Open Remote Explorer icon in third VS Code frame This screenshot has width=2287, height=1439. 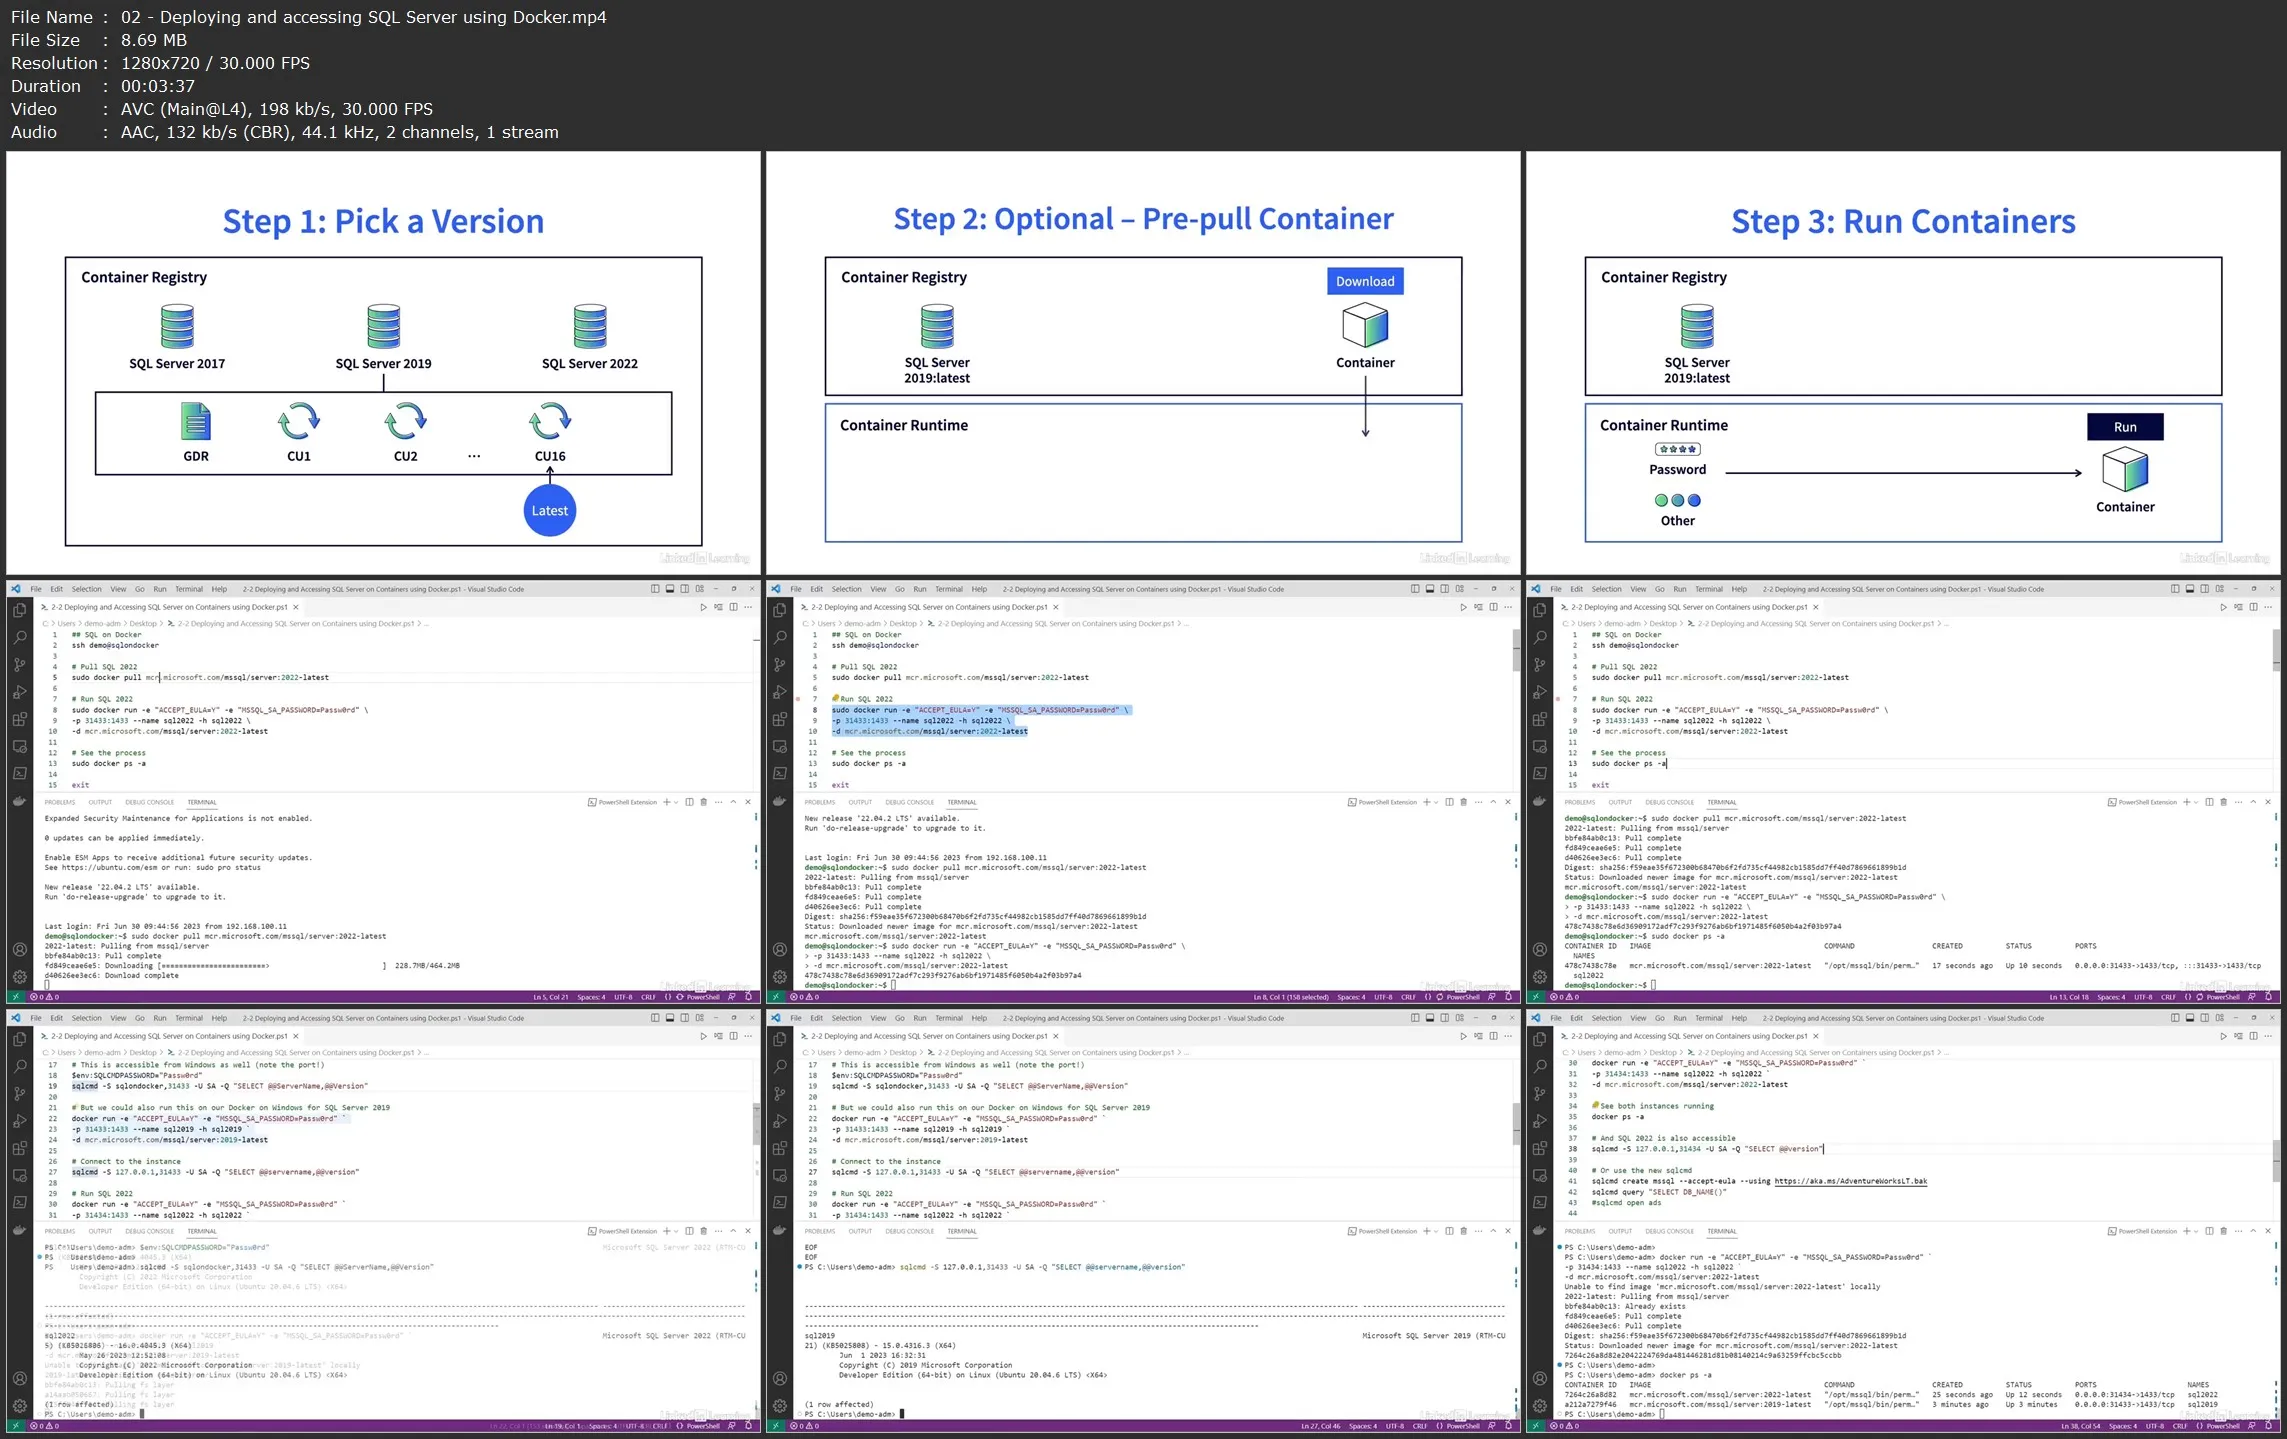[x=1539, y=746]
